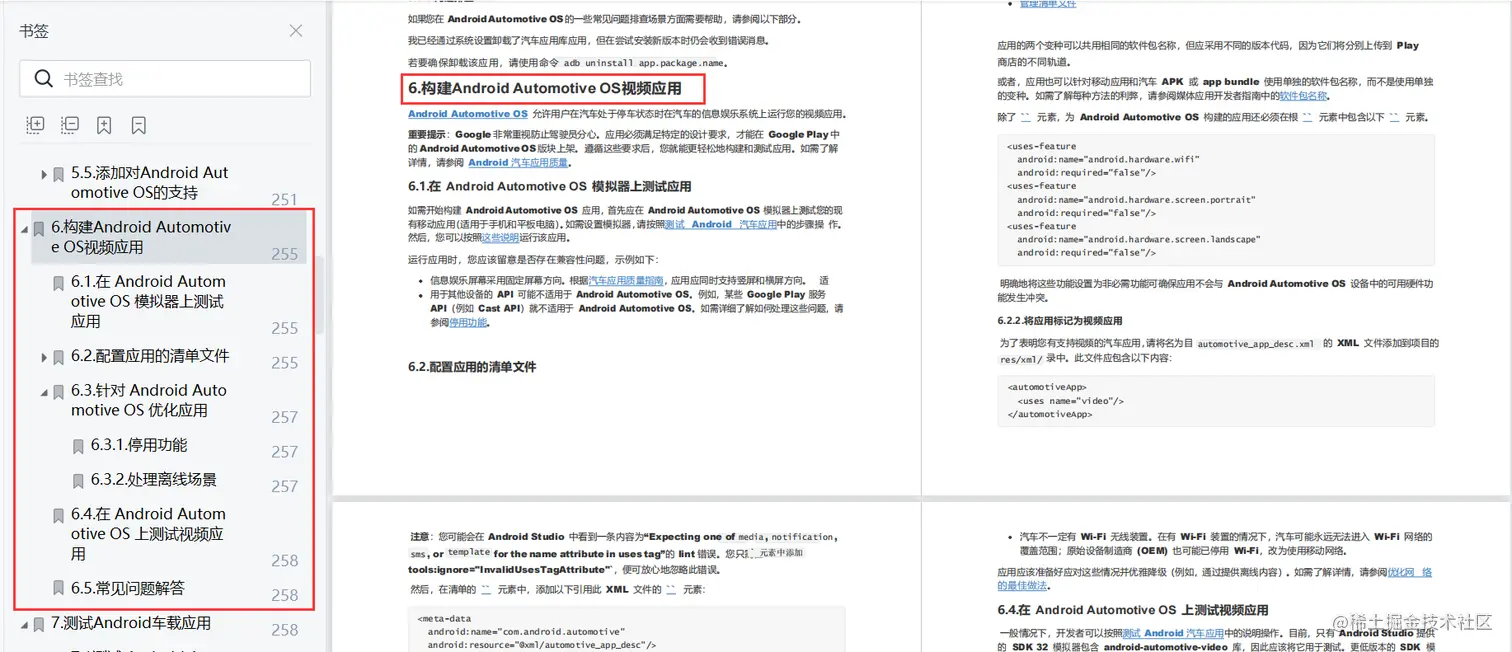Expand the 6.2.配置应用的清单文件 node
Viewport: 1512px width, 652px height.
(x=44, y=357)
